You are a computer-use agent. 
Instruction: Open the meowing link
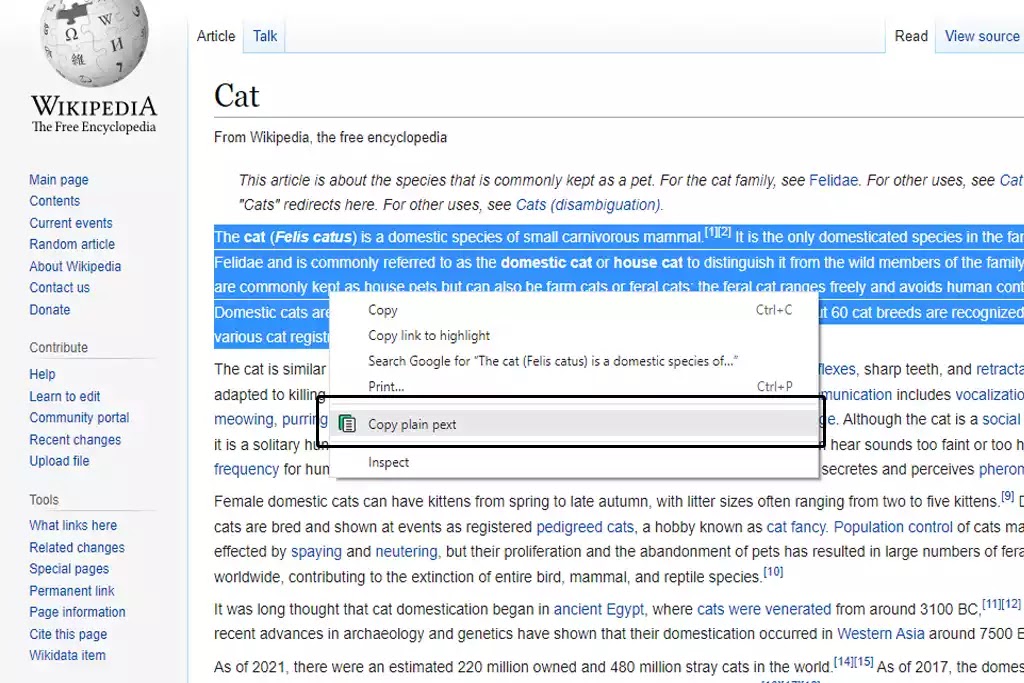(245, 419)
